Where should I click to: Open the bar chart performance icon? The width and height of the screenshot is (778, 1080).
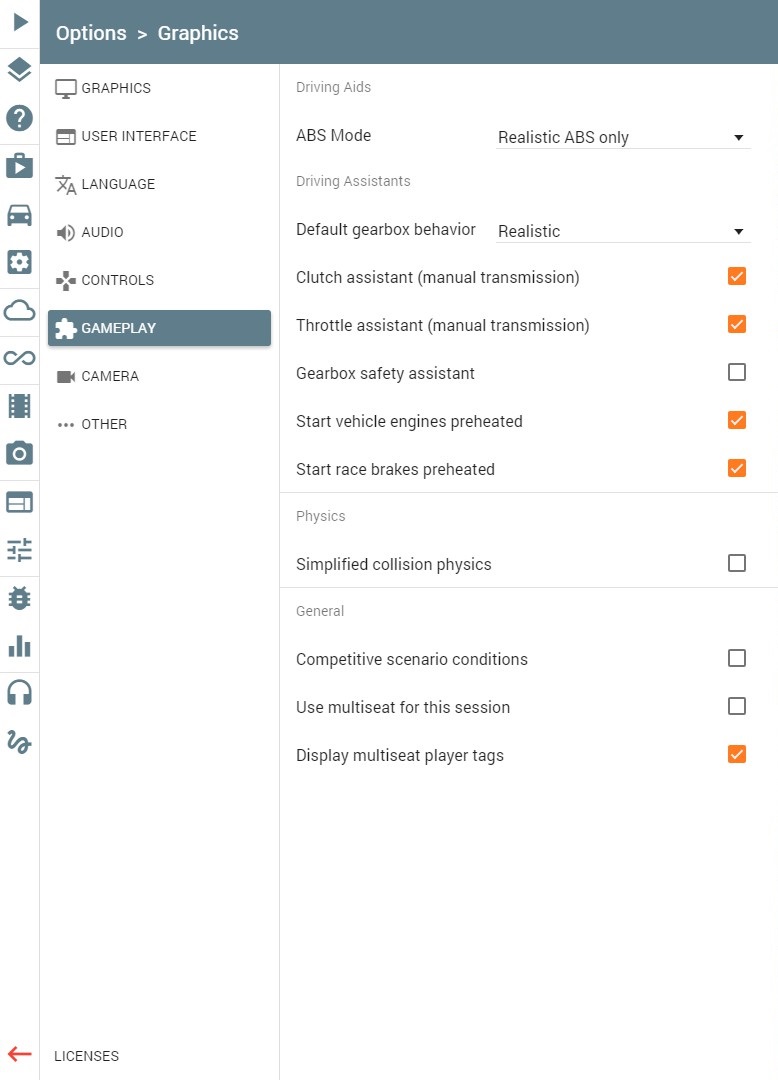pos(19,646)
